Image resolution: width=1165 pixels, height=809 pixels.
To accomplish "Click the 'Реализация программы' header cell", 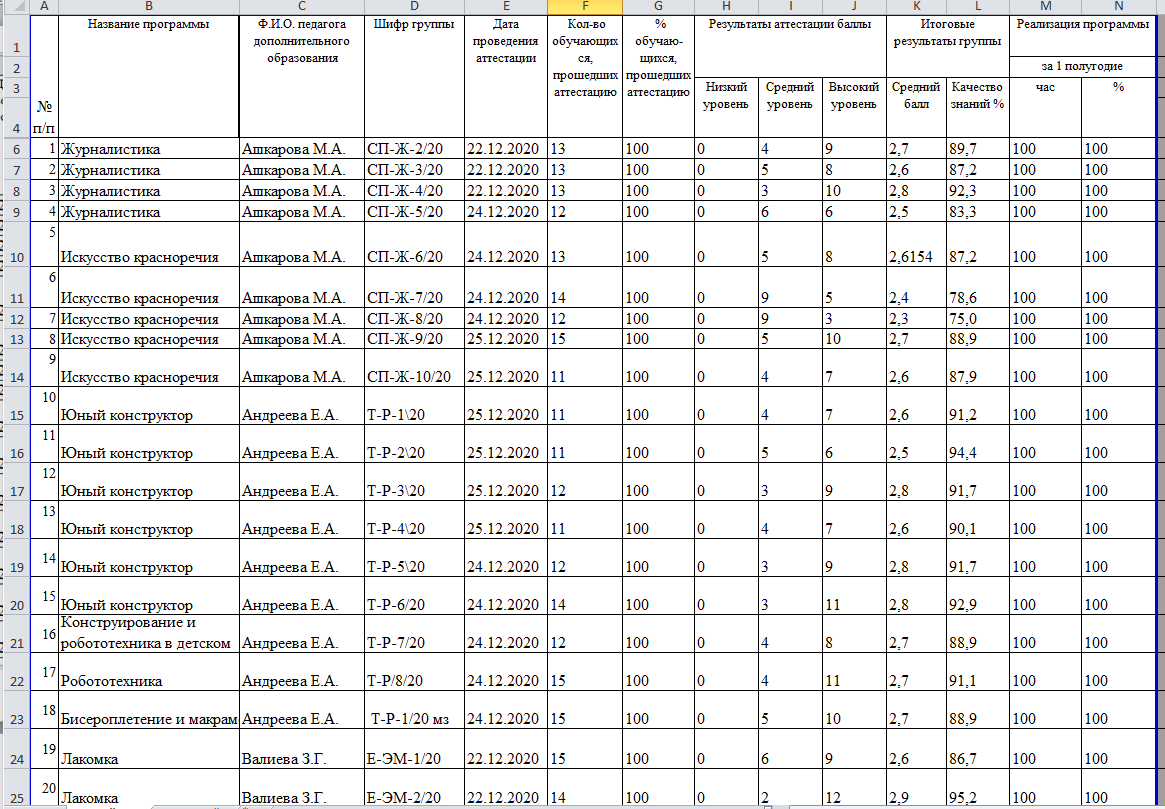I will click(x=1083, y=35).
